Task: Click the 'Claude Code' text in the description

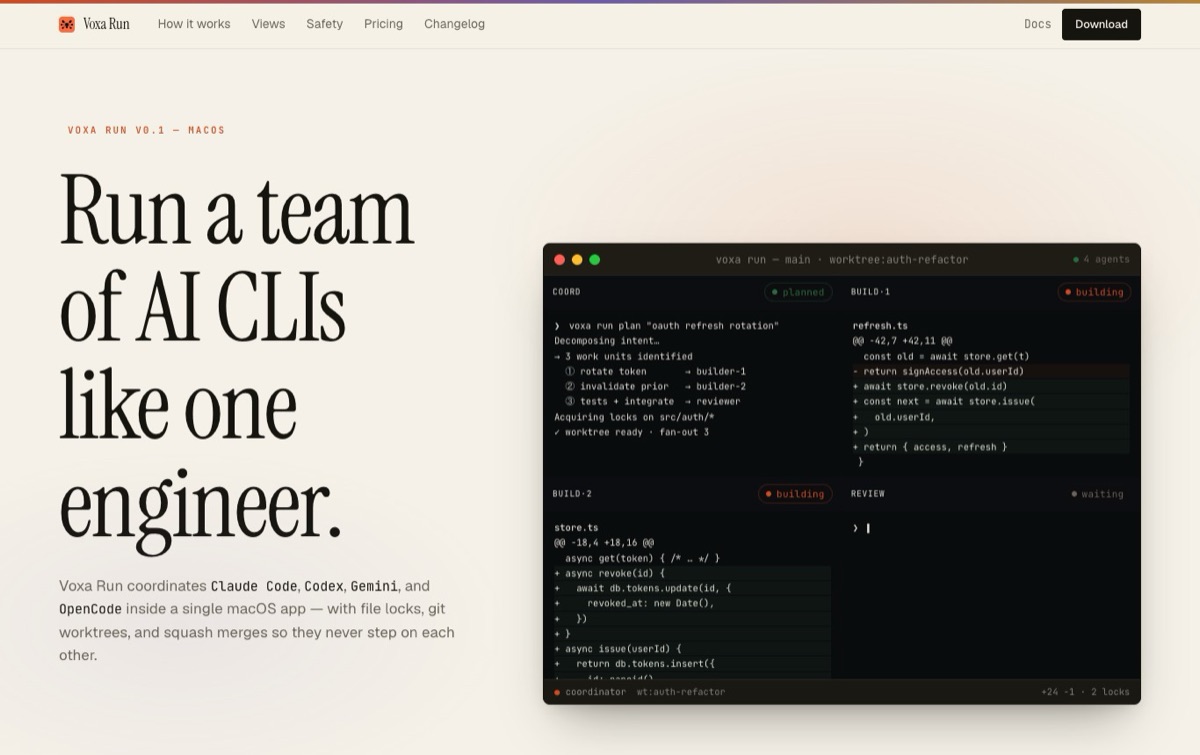Action: pos(254,586)
